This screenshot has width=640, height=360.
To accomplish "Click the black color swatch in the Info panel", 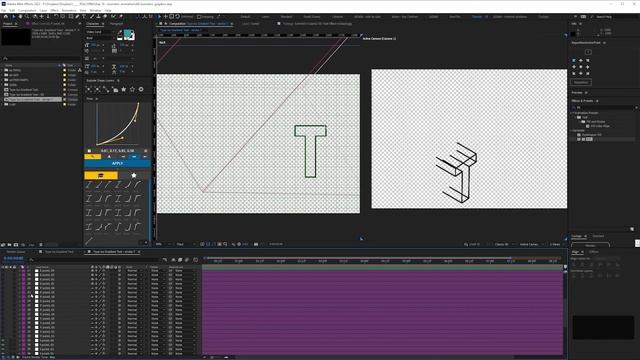I will click(573, 34).
